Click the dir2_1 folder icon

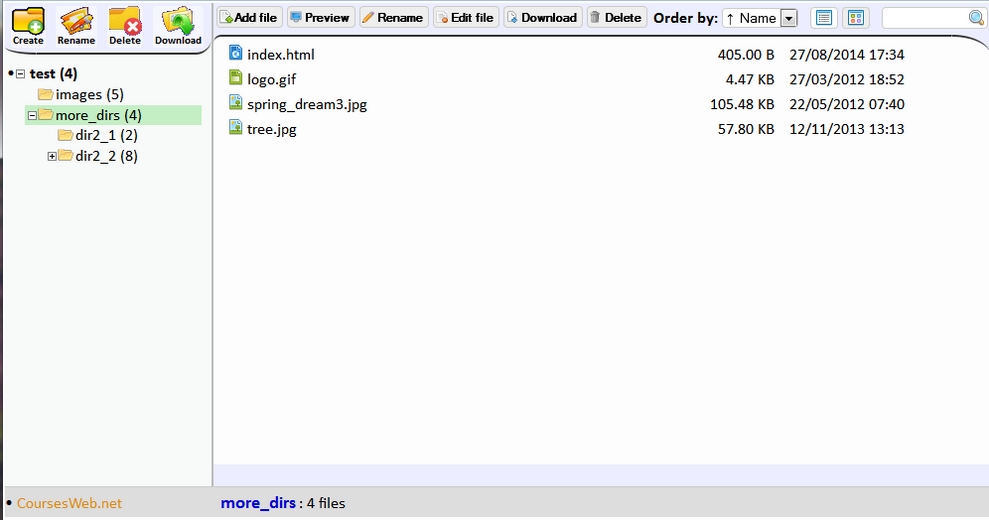coord(66,135)
